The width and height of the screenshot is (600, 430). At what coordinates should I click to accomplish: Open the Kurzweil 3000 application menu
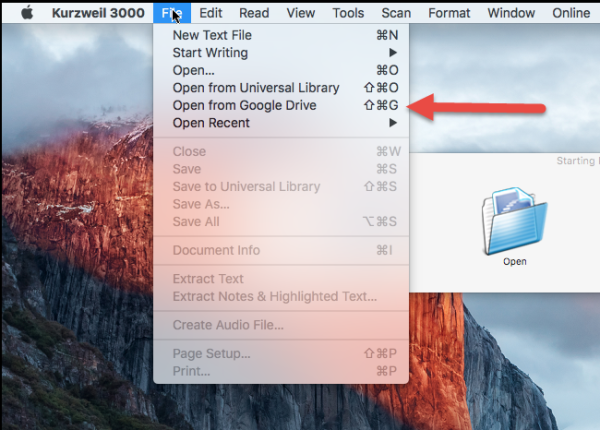(98, 13)
